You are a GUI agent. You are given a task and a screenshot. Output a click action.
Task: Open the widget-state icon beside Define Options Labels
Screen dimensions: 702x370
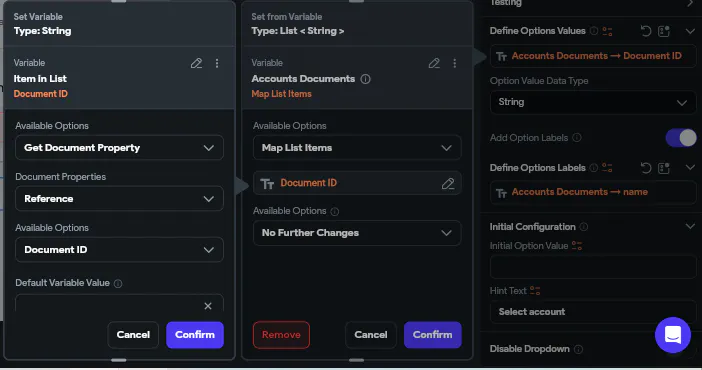click(x=664, y=168)
